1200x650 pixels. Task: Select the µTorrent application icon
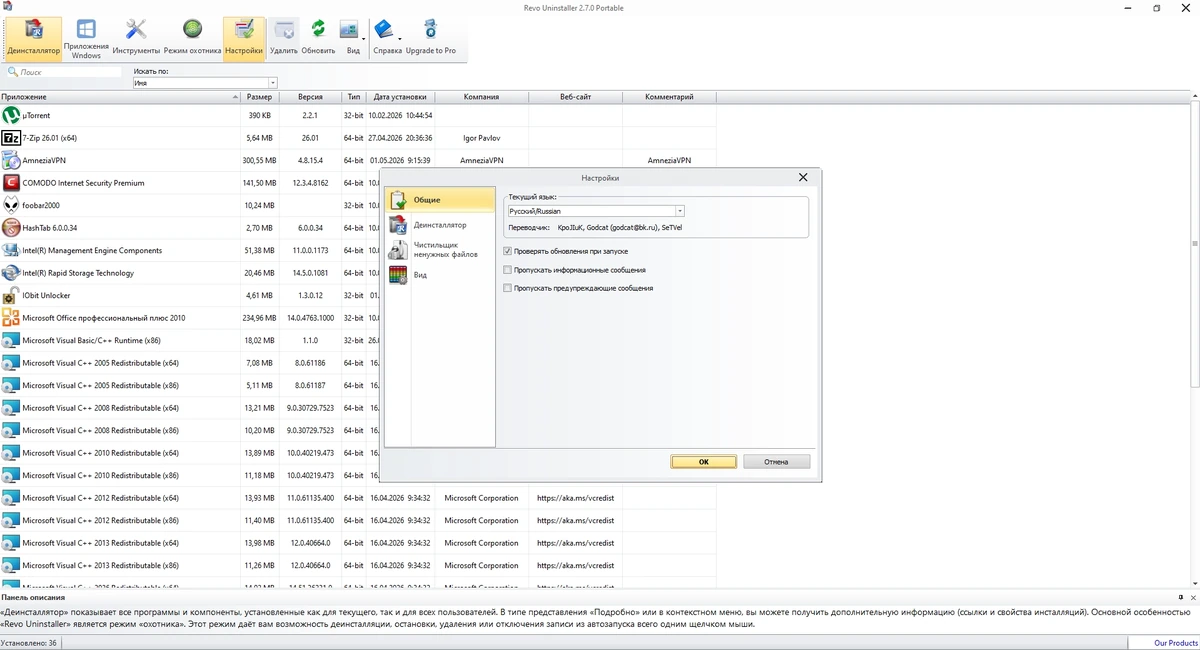11,115
